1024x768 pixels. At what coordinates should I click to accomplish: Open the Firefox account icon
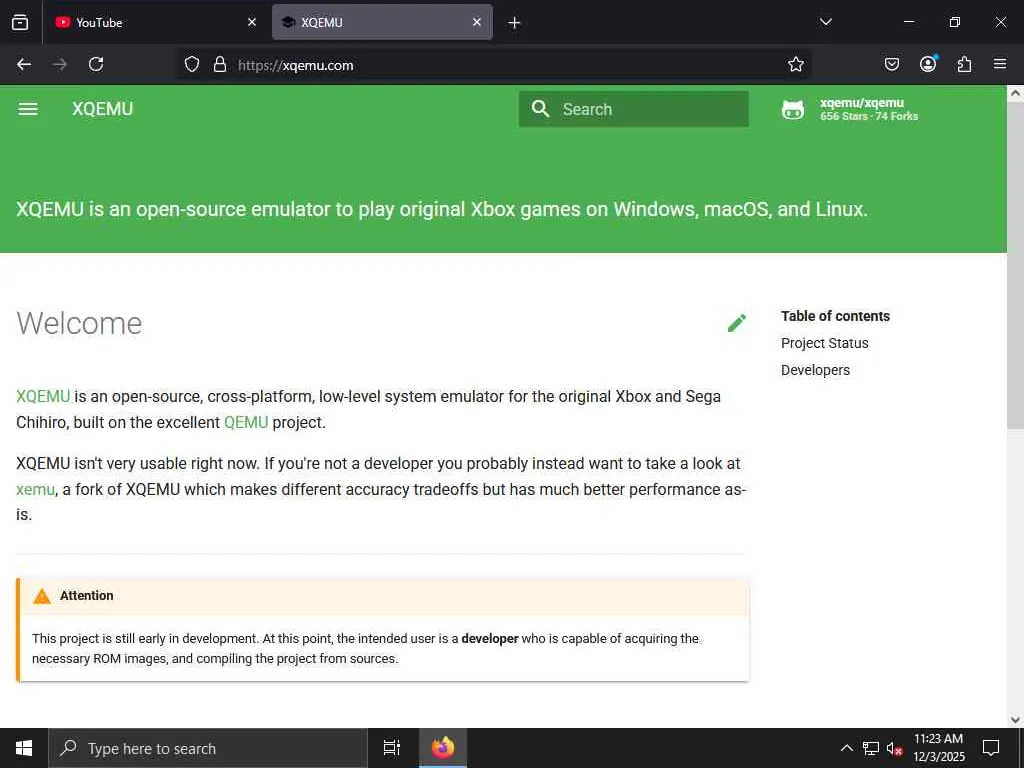[x=928, y=63]
